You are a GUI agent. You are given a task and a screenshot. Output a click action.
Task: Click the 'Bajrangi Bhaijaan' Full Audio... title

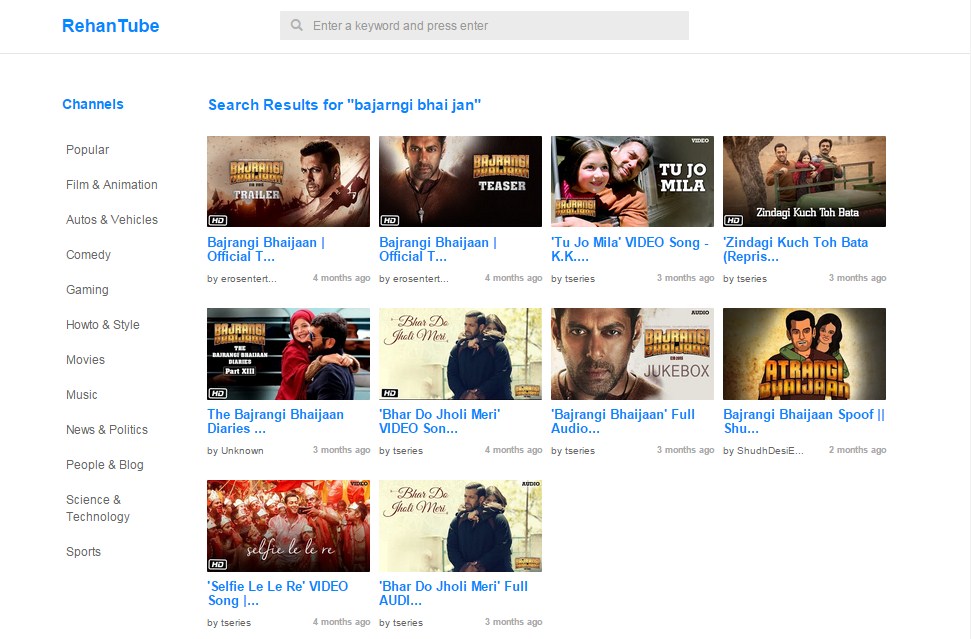click(x=622, y=421)
